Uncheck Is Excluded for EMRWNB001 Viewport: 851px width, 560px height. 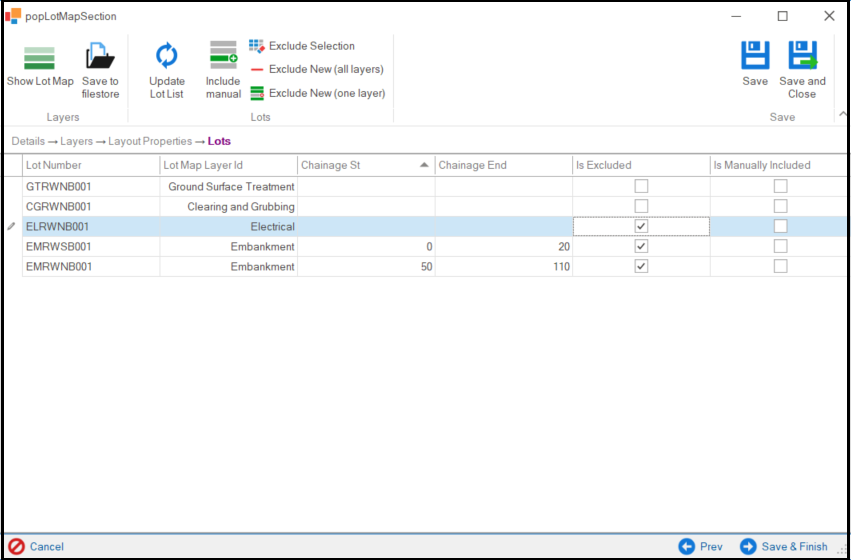pyautogui.click(x=642, y=266)
